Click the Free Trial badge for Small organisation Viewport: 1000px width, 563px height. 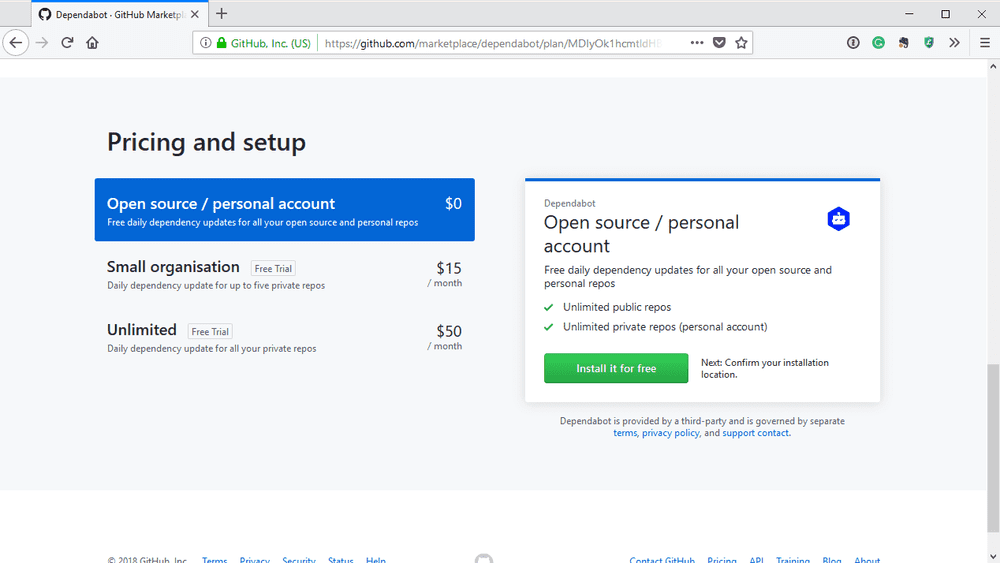click(x=273, y=268)
